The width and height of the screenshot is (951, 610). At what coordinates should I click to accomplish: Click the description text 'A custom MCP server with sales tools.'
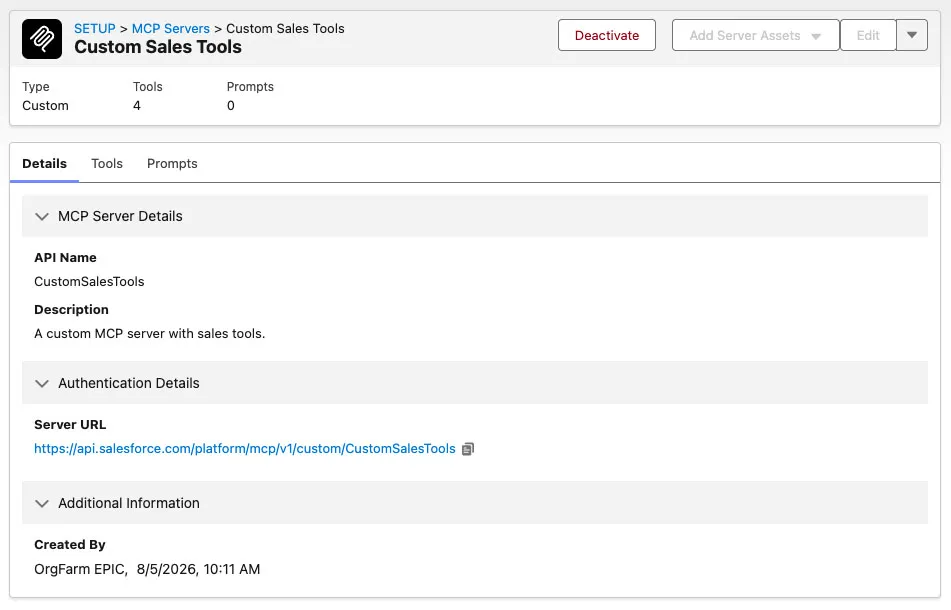tap(150, 333)
